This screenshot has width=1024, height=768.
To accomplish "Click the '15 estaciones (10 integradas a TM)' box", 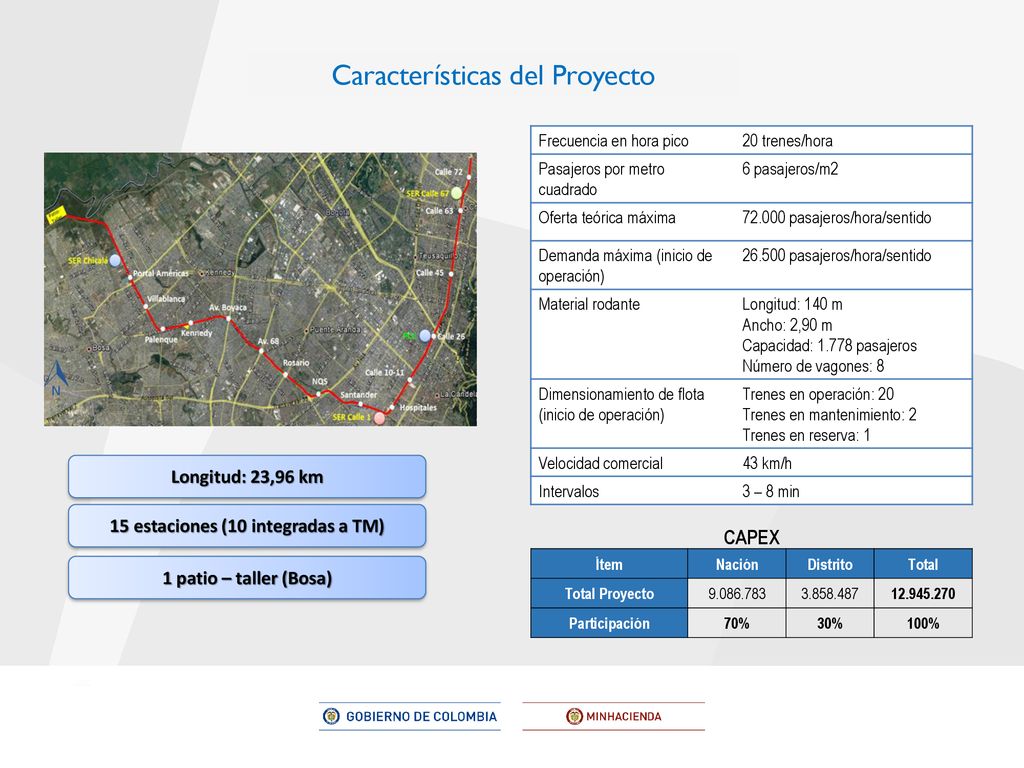I will point(247,526).
